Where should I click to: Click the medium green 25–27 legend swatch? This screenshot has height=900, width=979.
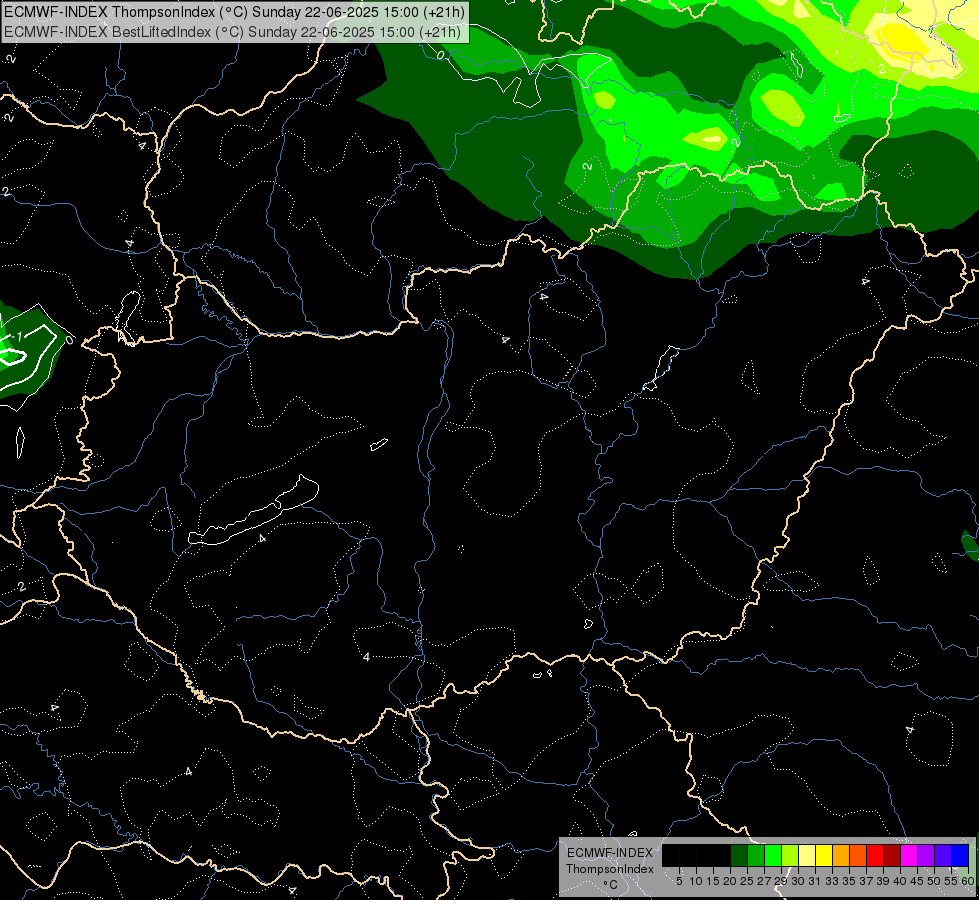756,855
